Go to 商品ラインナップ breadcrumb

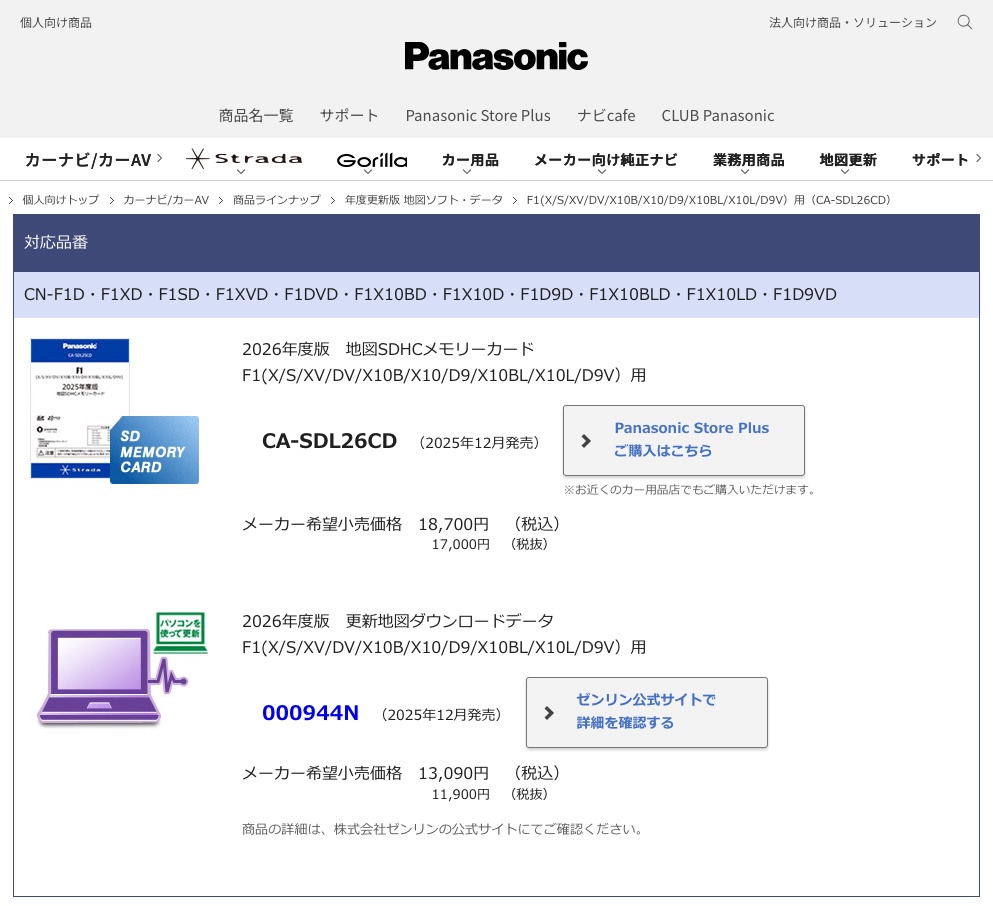(x=277, y=200)
